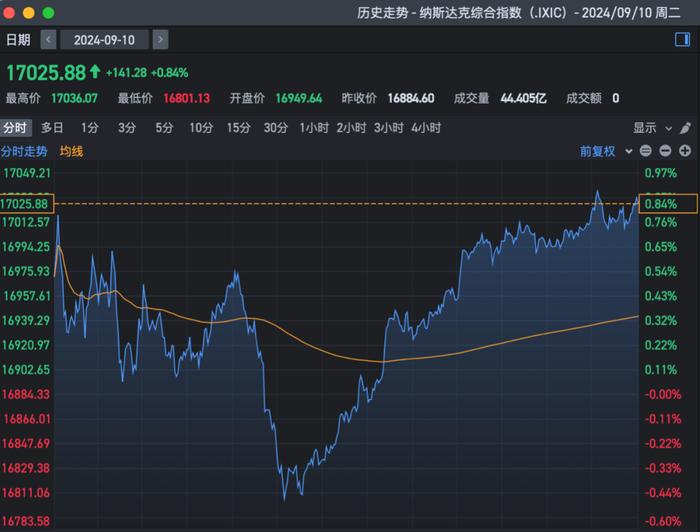Click the 日期 label
Screen dimensions: 700x532
18,40
